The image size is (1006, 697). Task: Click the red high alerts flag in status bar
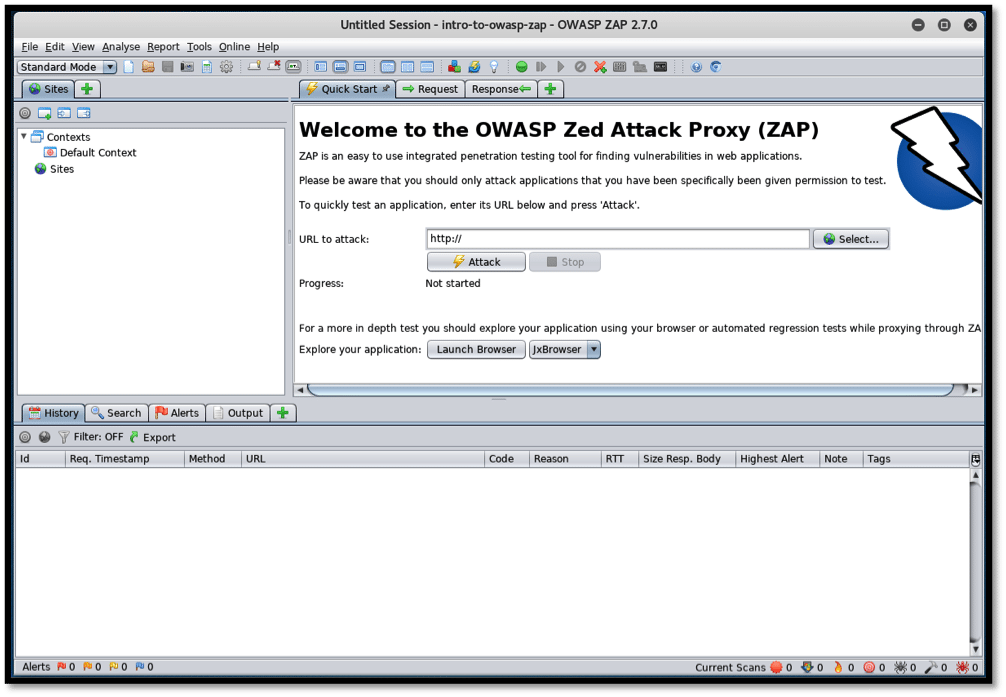point(61,667)
